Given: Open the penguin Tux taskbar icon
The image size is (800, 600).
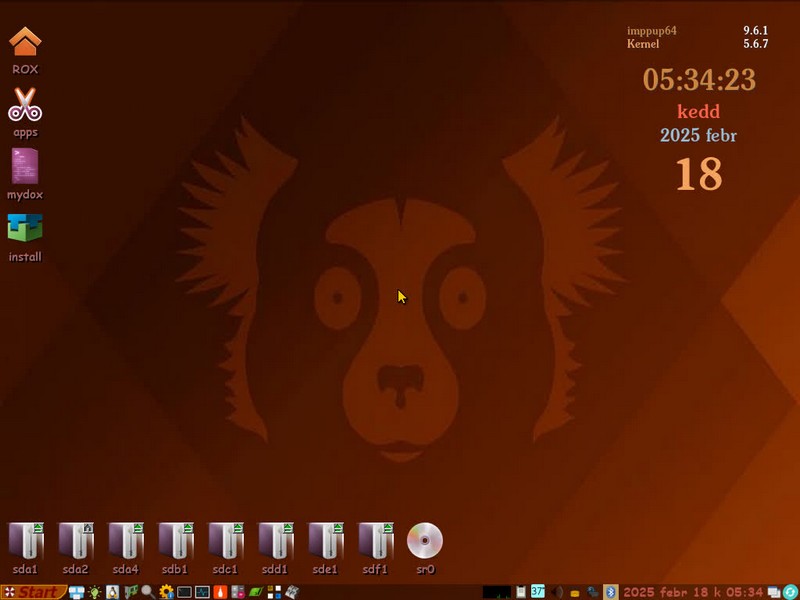Looking at the screenshot, I should (x=112, y=592).
